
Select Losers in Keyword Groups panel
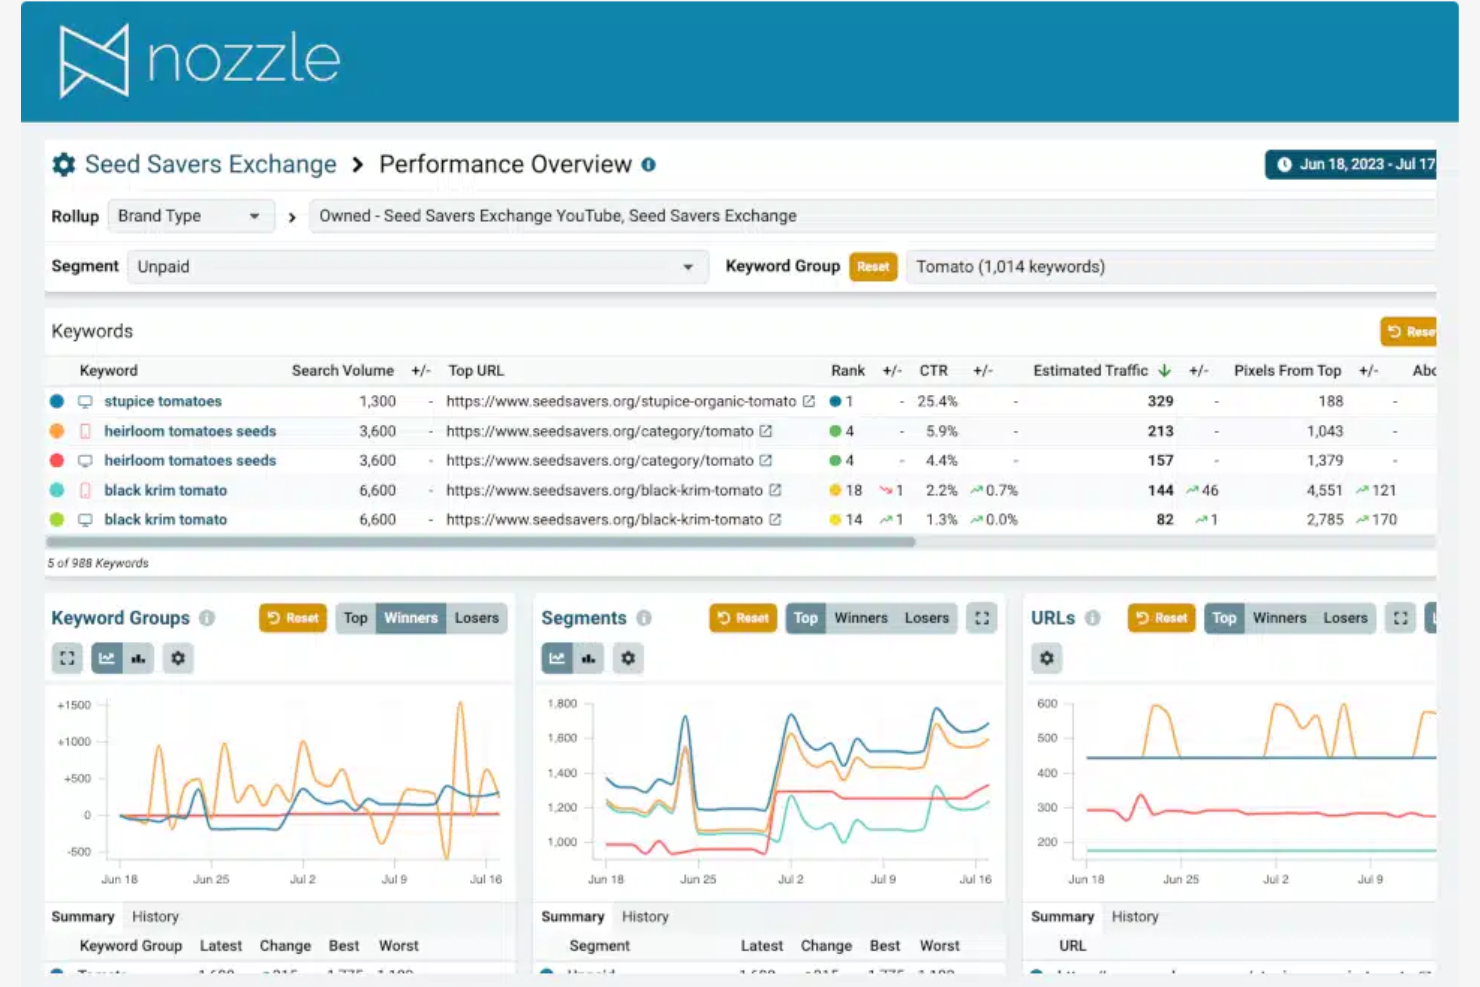(x=476, y=618)
